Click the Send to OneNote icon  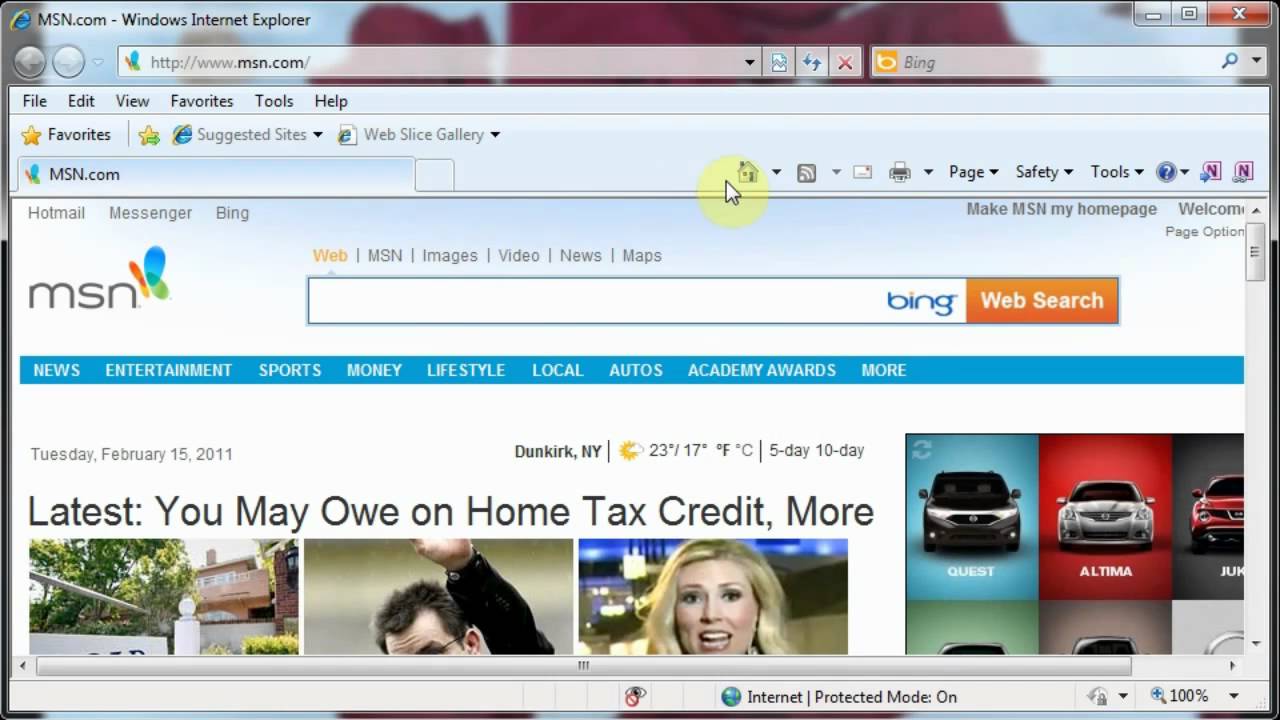coord(1211,172)
